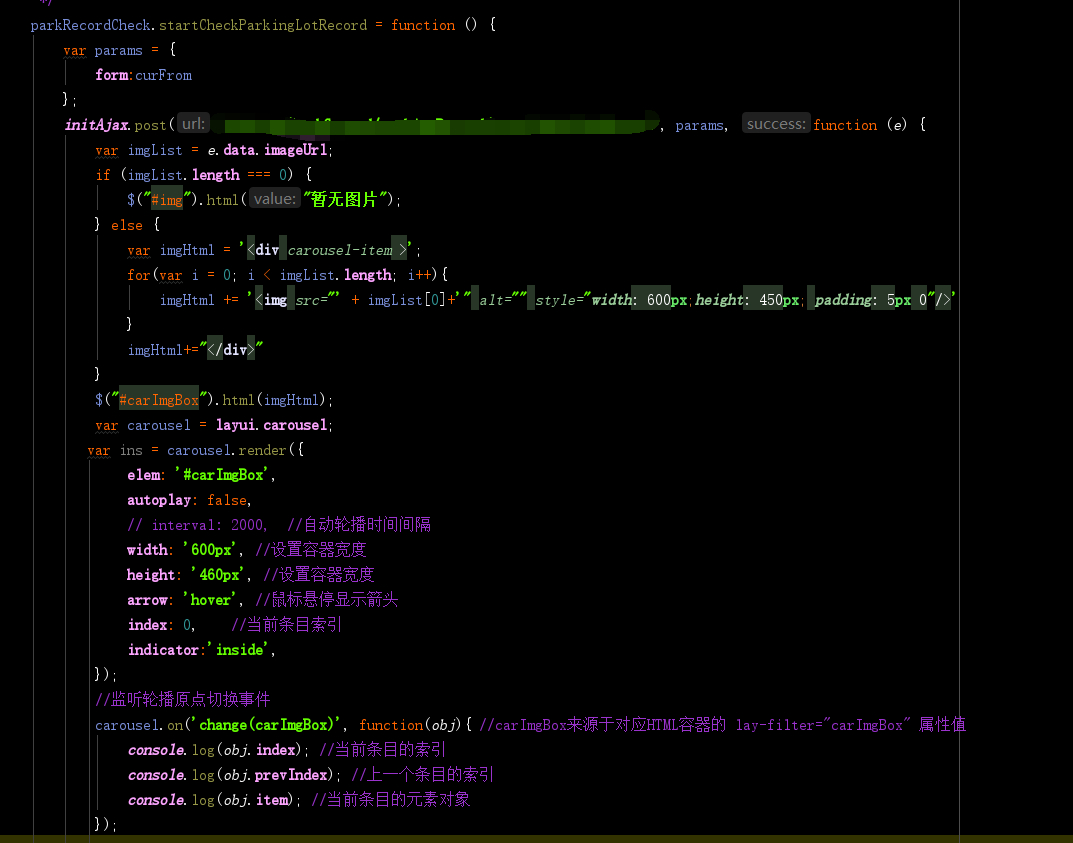Click the "#img" selector string

coord(167,200)
